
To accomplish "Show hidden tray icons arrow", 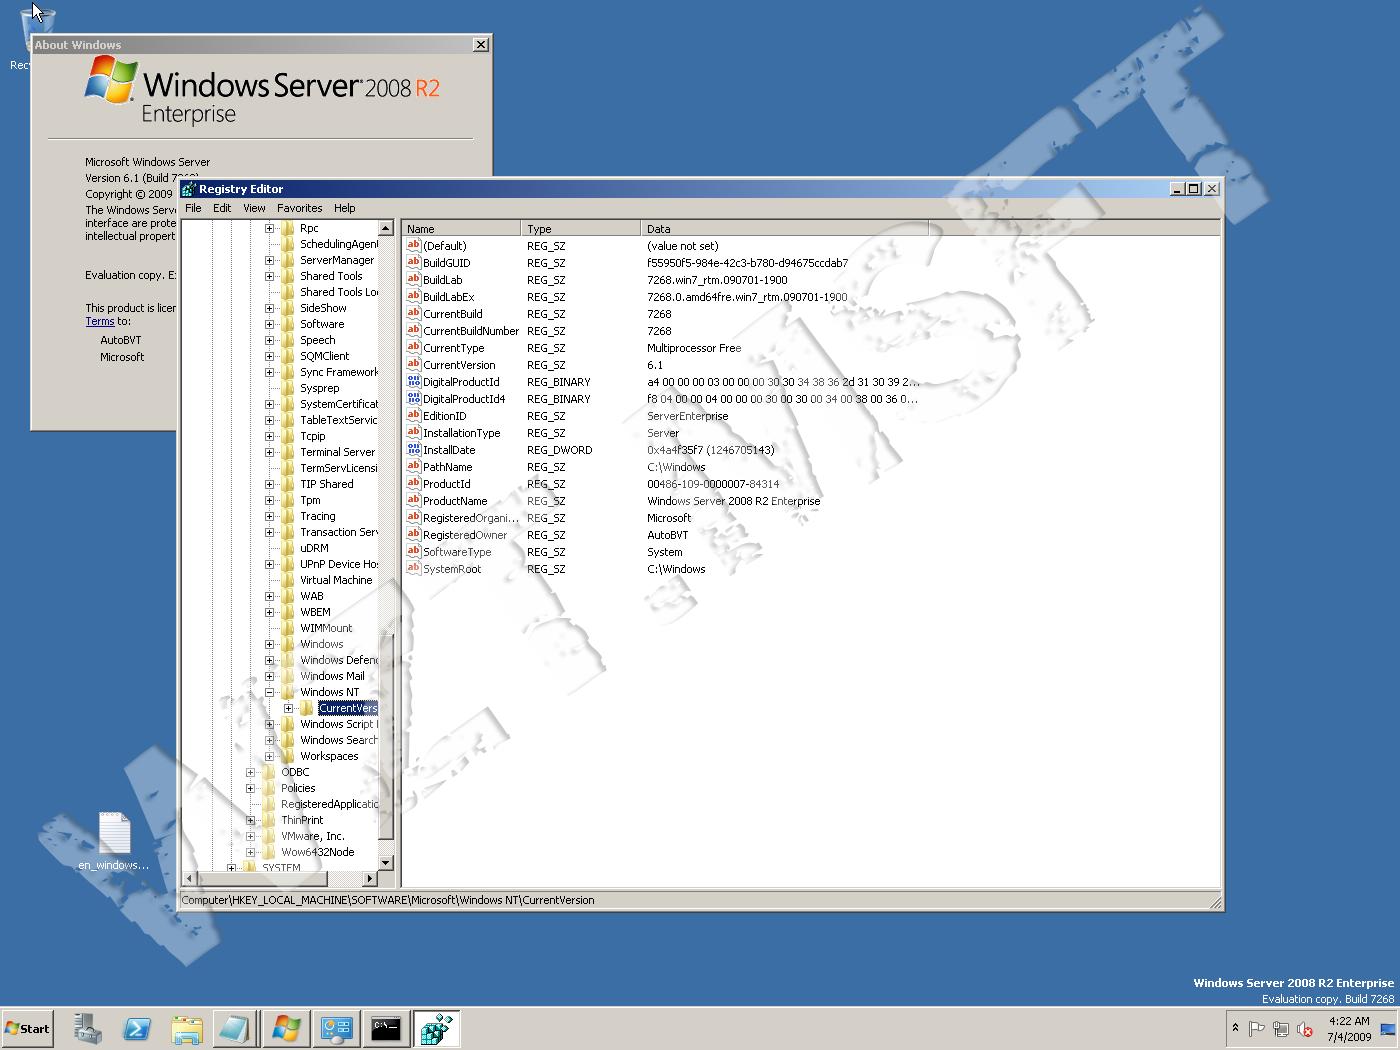I will pos(1235,1028).
